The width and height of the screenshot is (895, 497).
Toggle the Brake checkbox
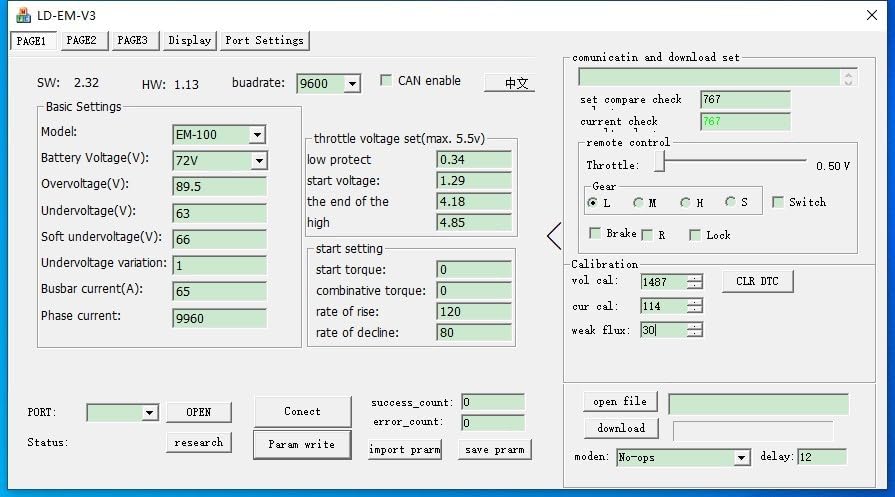point(595,233)
